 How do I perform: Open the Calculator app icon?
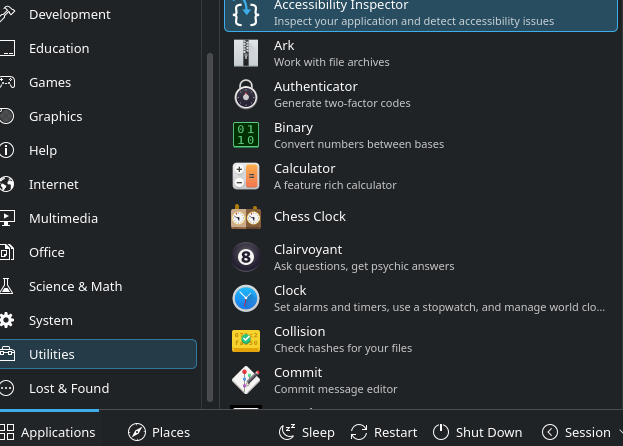[x=246, y=176]
